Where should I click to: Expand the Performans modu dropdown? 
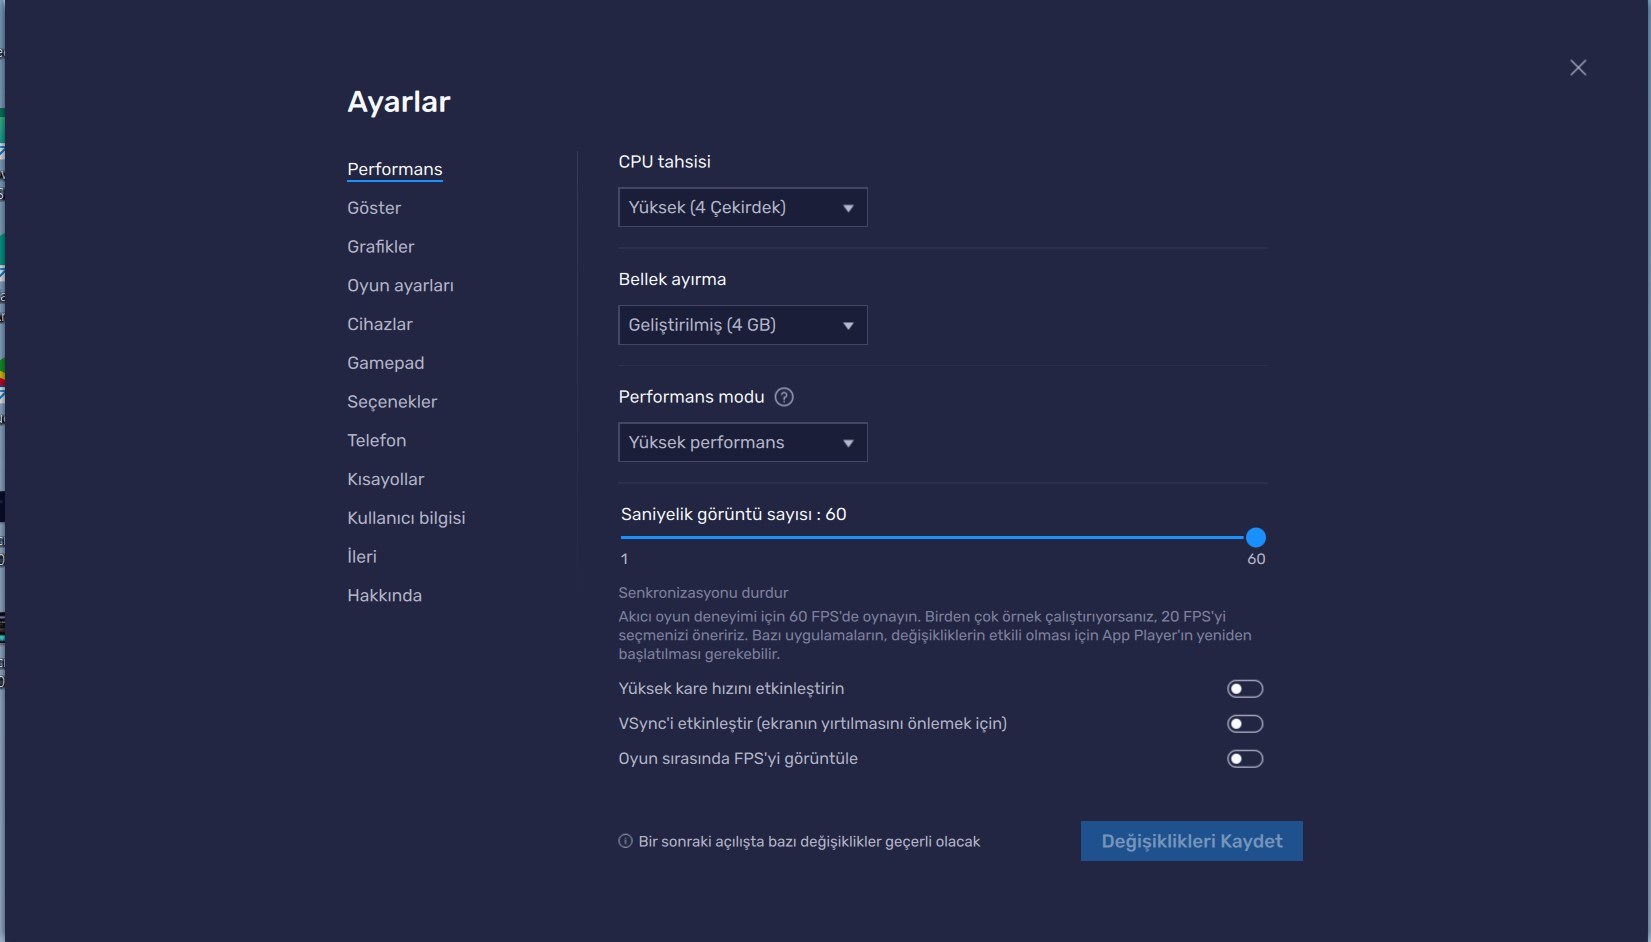point(743,443)
